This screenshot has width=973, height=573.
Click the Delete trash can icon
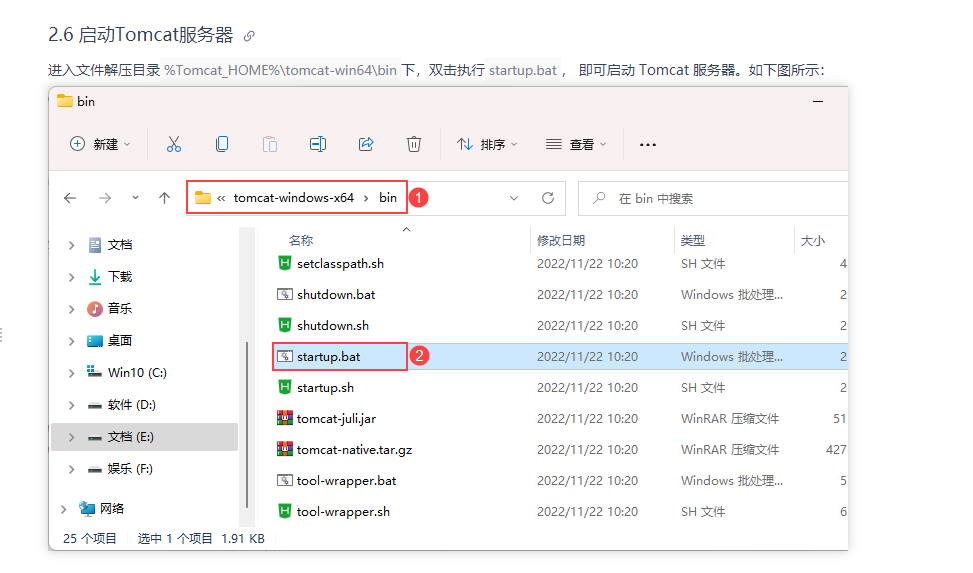tap(414, 144)
